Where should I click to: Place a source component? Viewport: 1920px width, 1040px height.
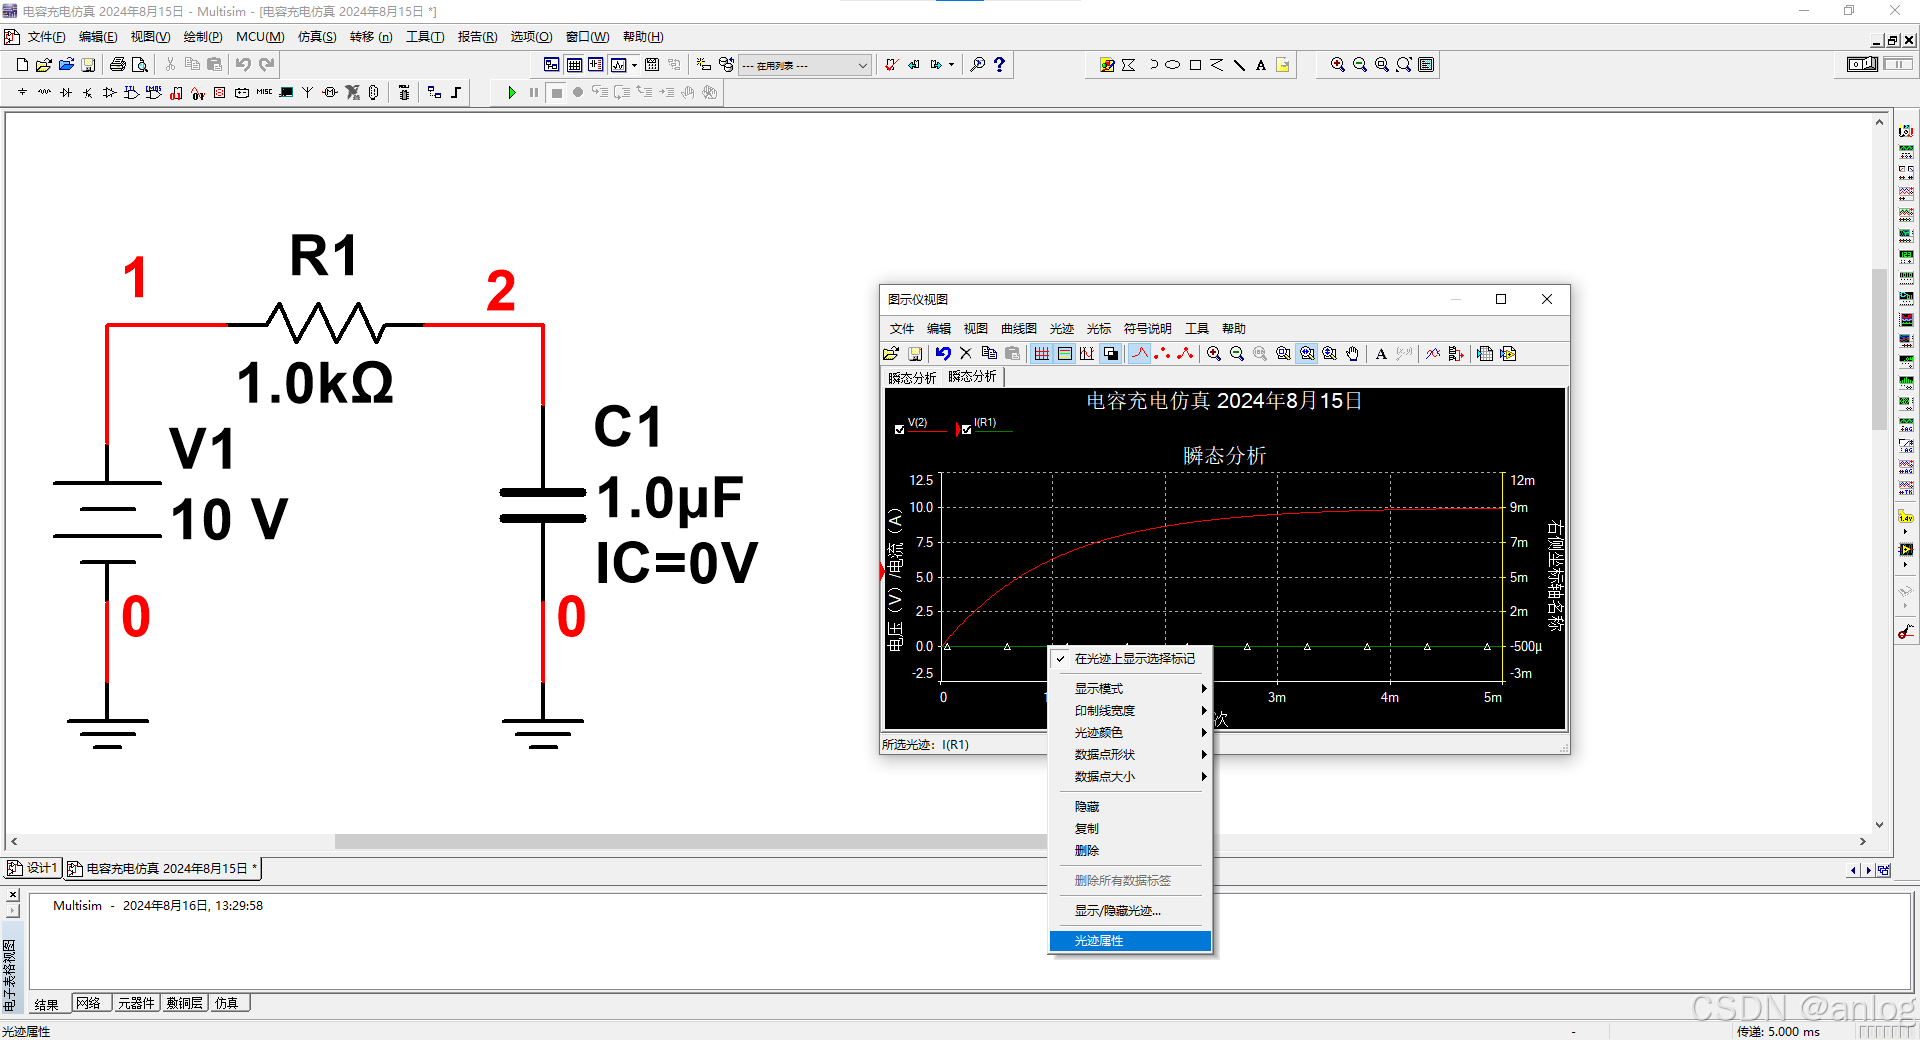(x=22, y=93)
